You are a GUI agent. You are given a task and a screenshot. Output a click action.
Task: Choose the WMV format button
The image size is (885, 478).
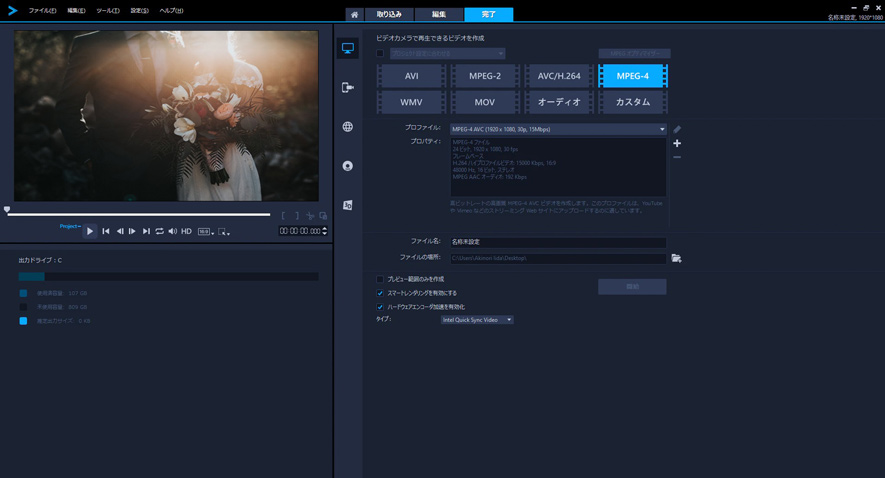coord(411,102)
